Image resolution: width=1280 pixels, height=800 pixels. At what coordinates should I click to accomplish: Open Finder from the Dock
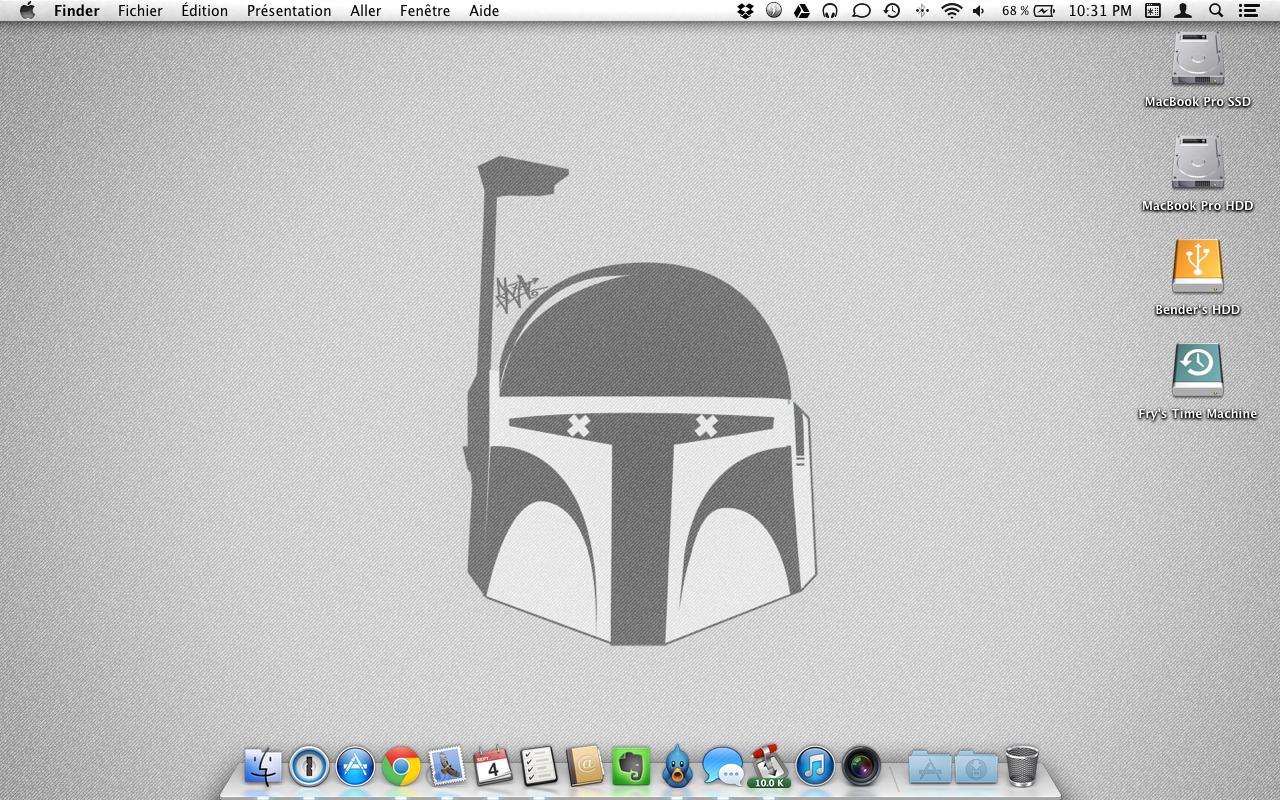pyautogui.click(x=263, y=767)
